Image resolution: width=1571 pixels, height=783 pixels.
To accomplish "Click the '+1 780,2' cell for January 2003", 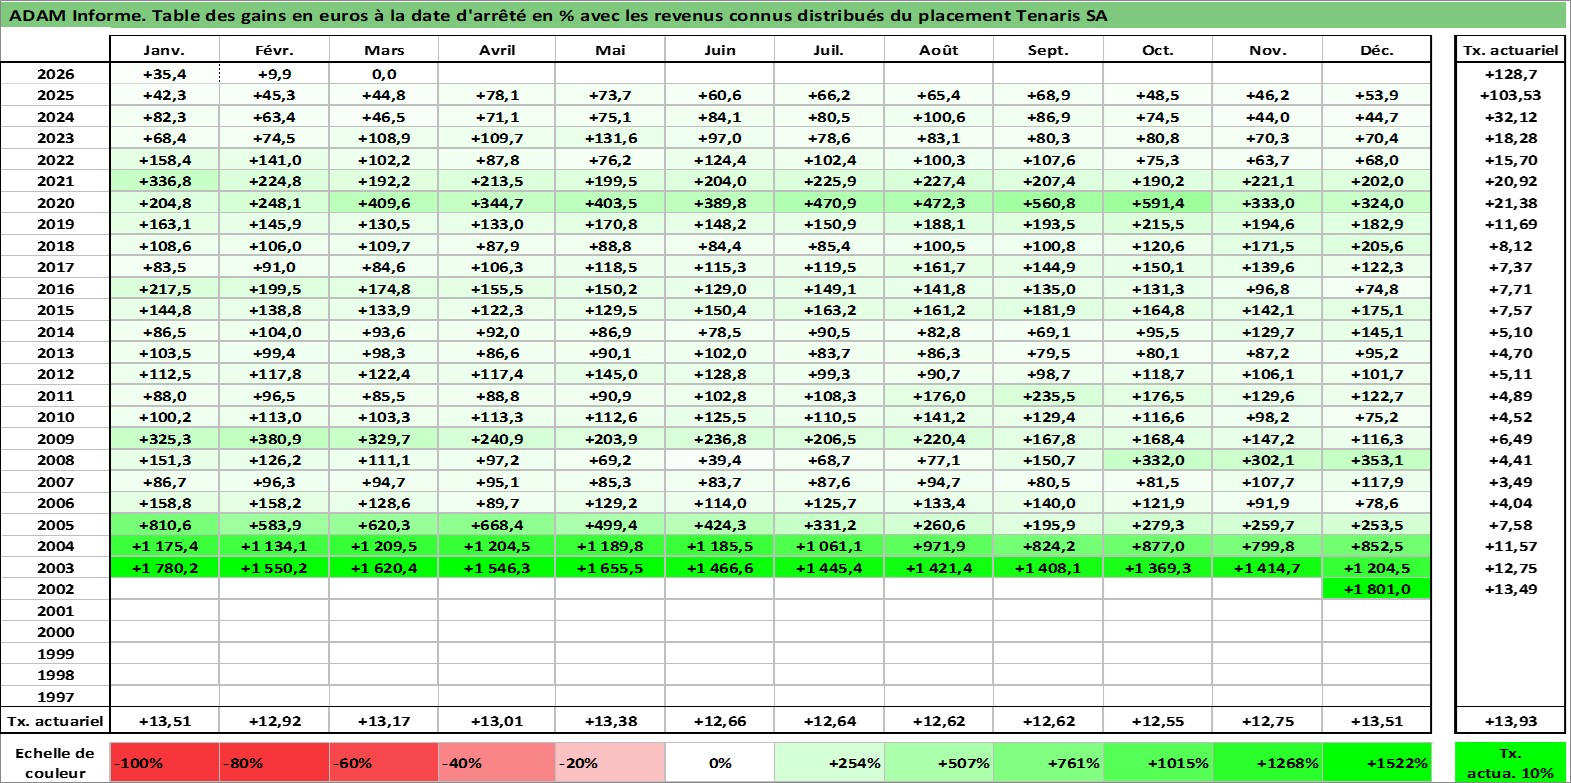I will coord(164,568).
